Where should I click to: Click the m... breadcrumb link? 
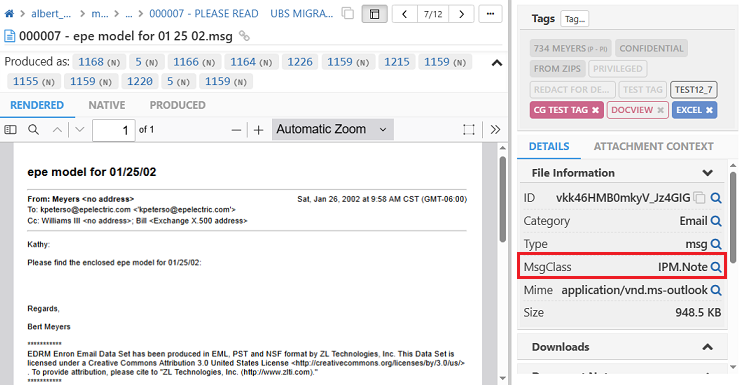[100, 14]
